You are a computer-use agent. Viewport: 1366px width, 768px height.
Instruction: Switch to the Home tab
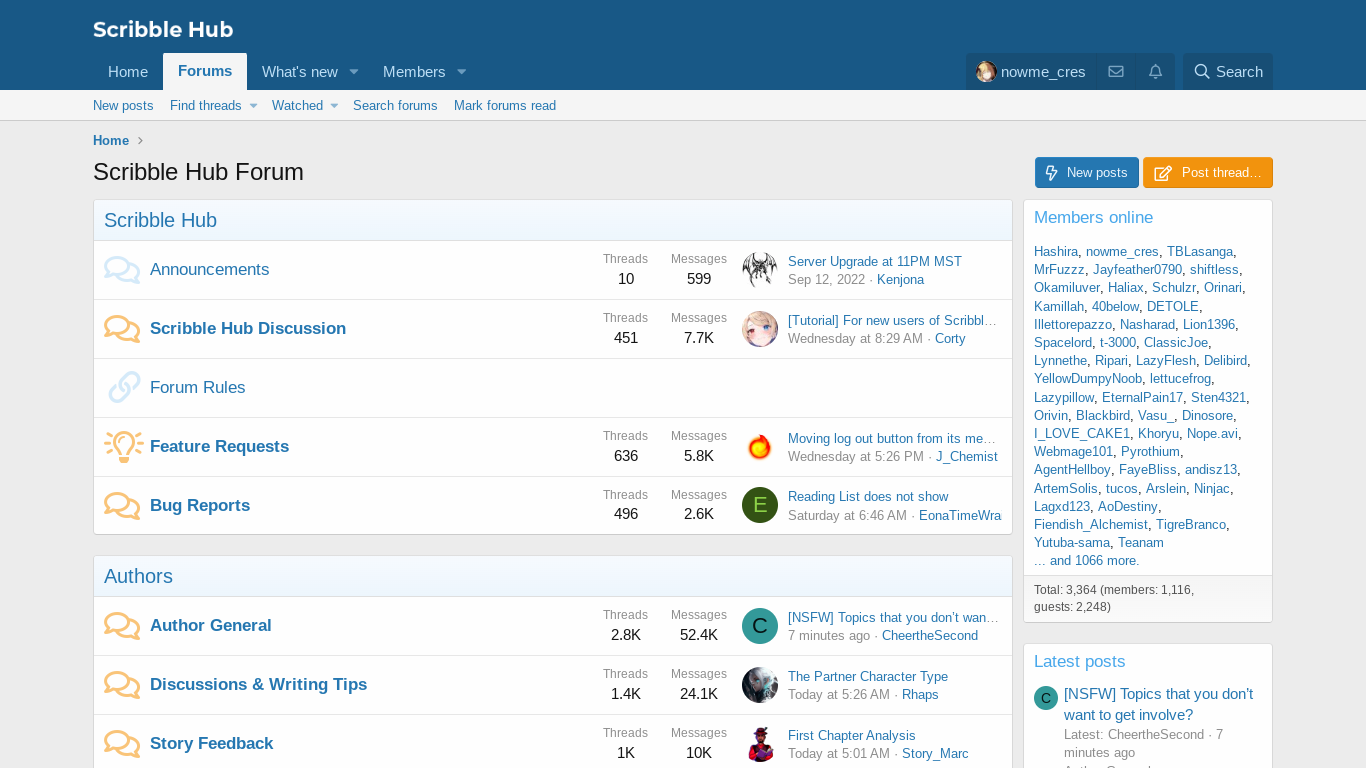point(128,72)
